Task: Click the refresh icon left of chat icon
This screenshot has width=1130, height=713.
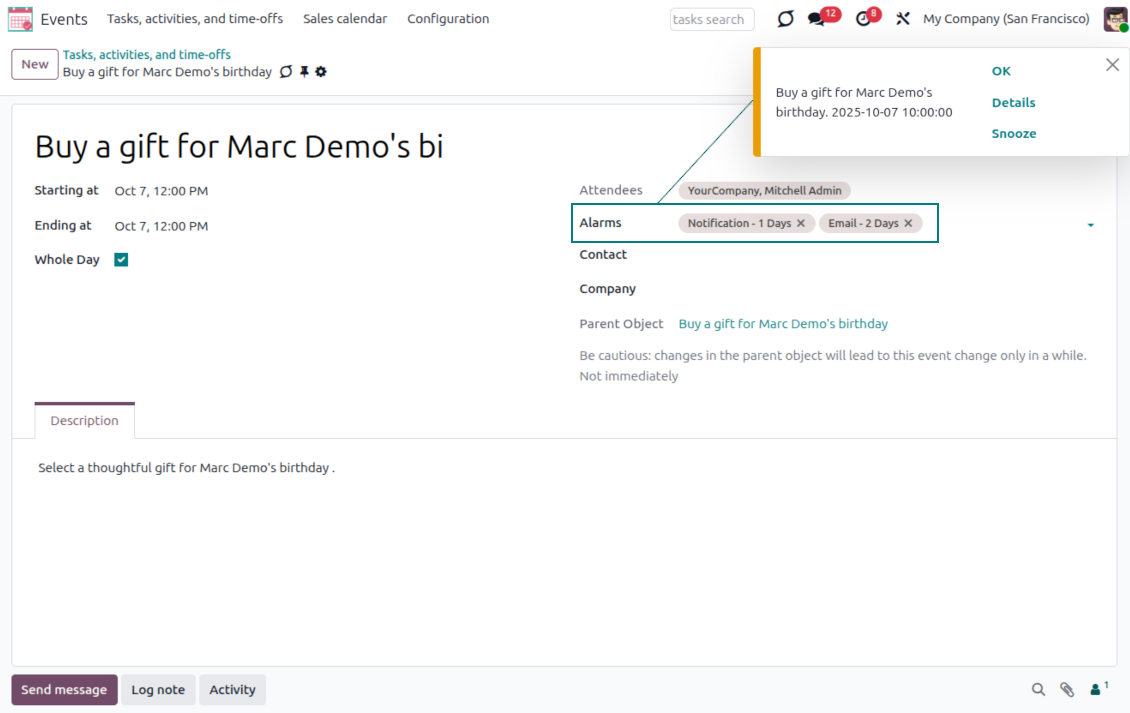Action: pos(786,19)
